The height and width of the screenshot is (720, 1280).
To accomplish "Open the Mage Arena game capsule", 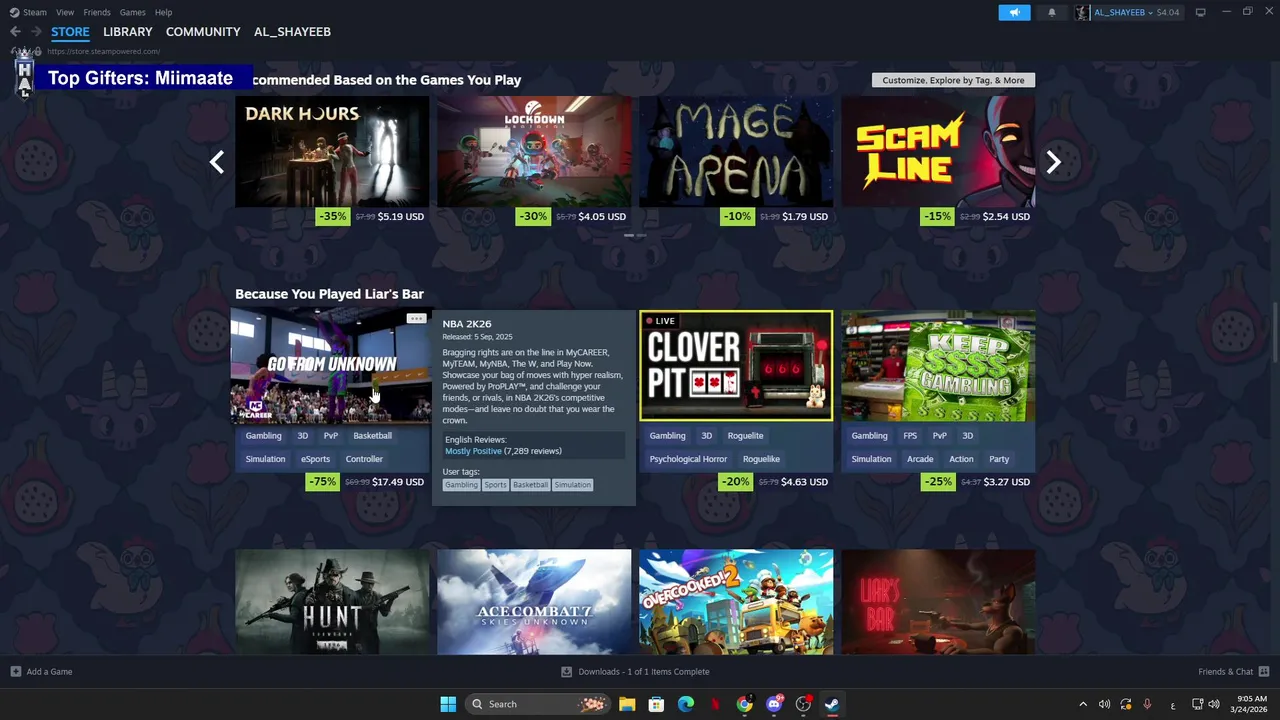I will (736, 152).
